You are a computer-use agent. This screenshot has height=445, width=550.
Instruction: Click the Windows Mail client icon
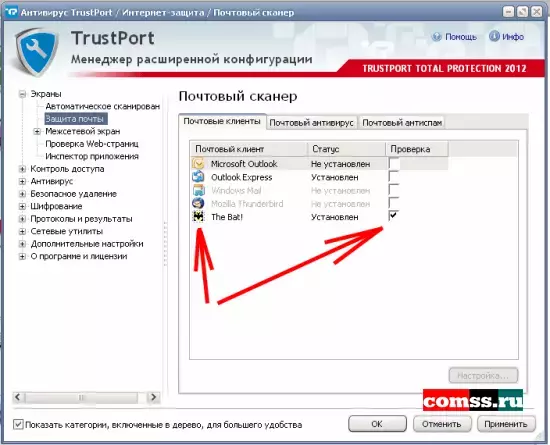[198, 190]
